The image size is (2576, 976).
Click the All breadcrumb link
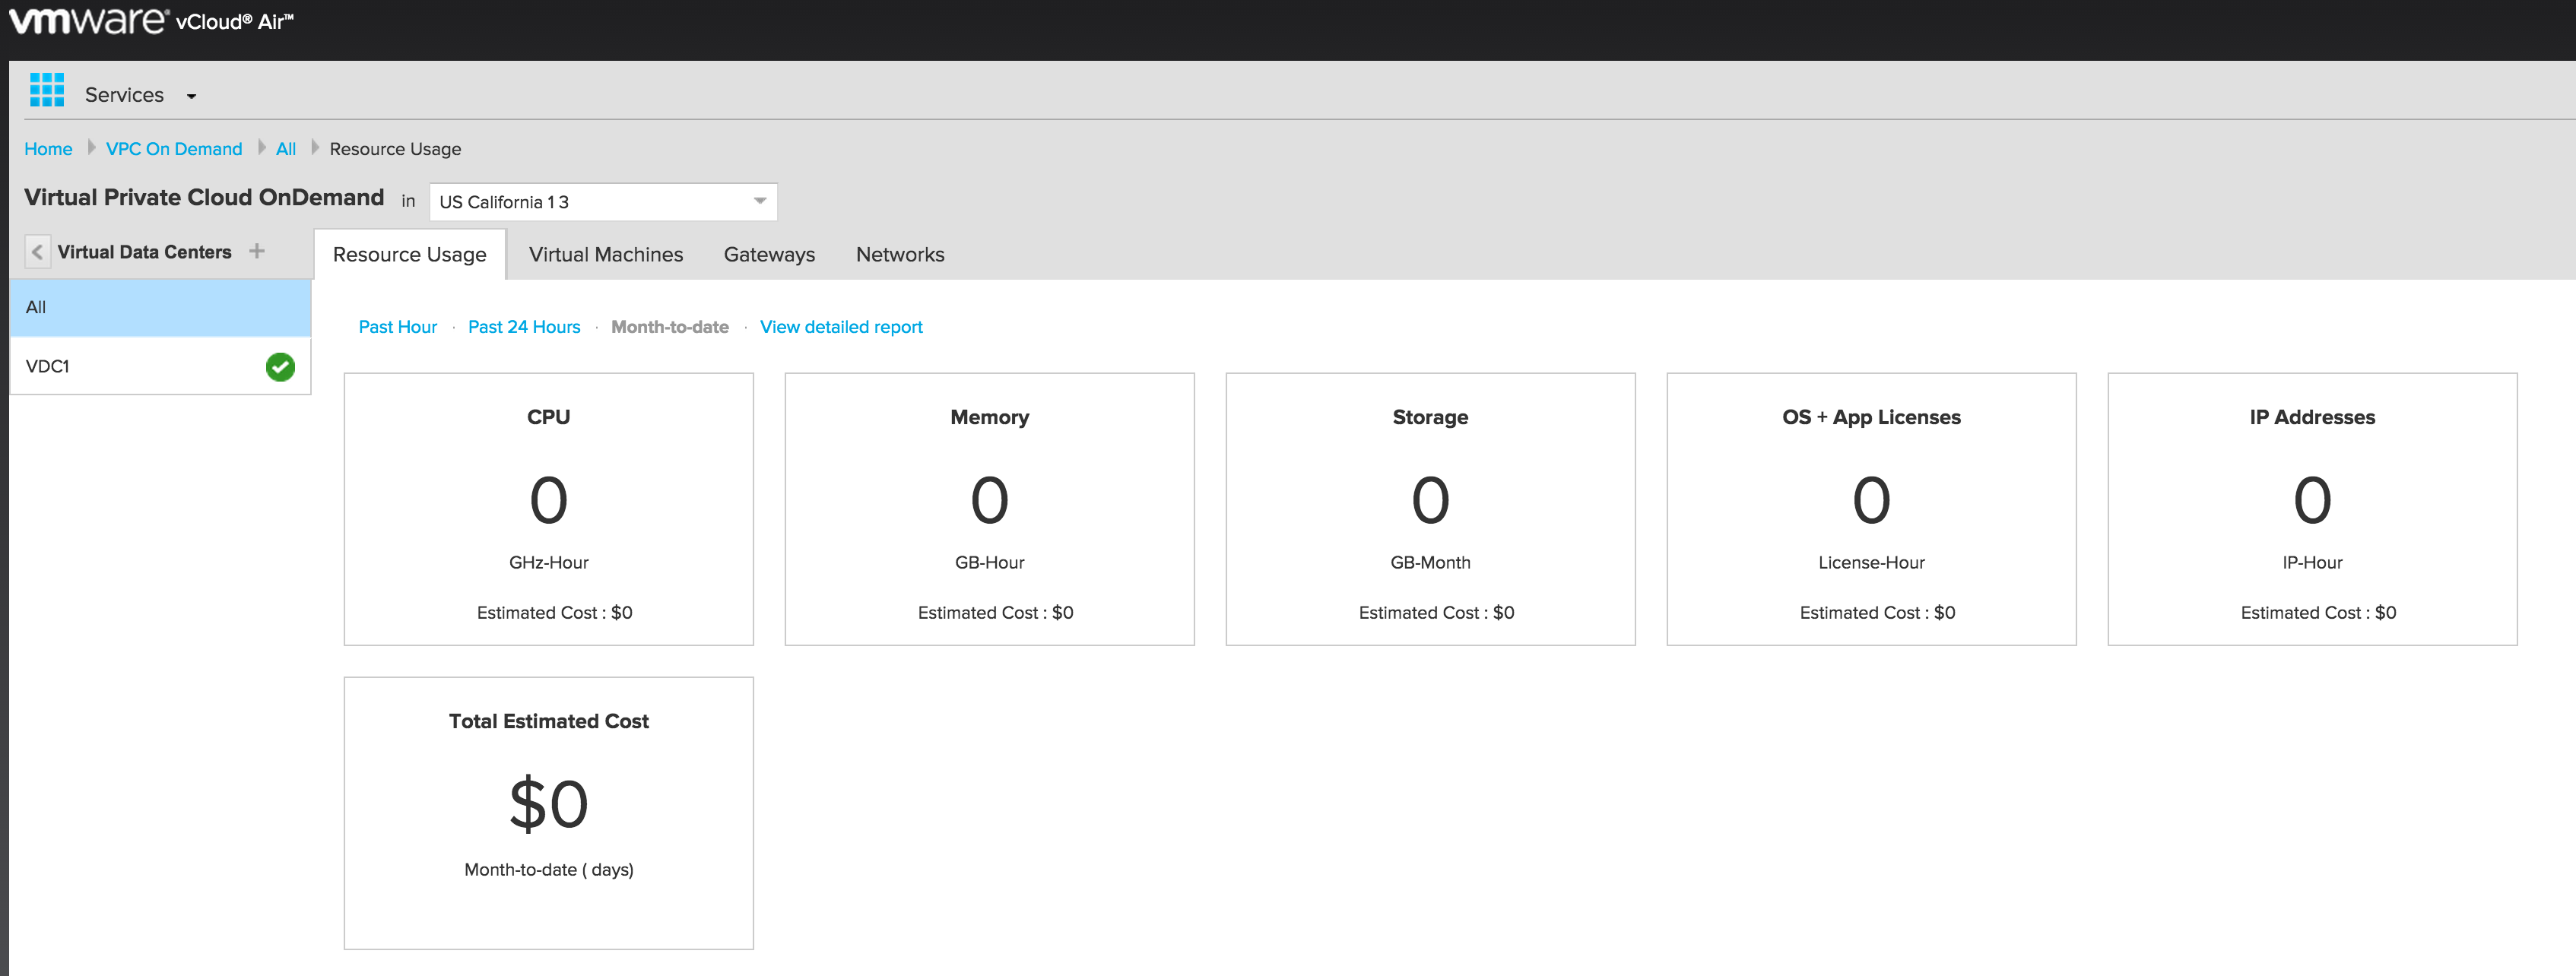coord(286,149)
